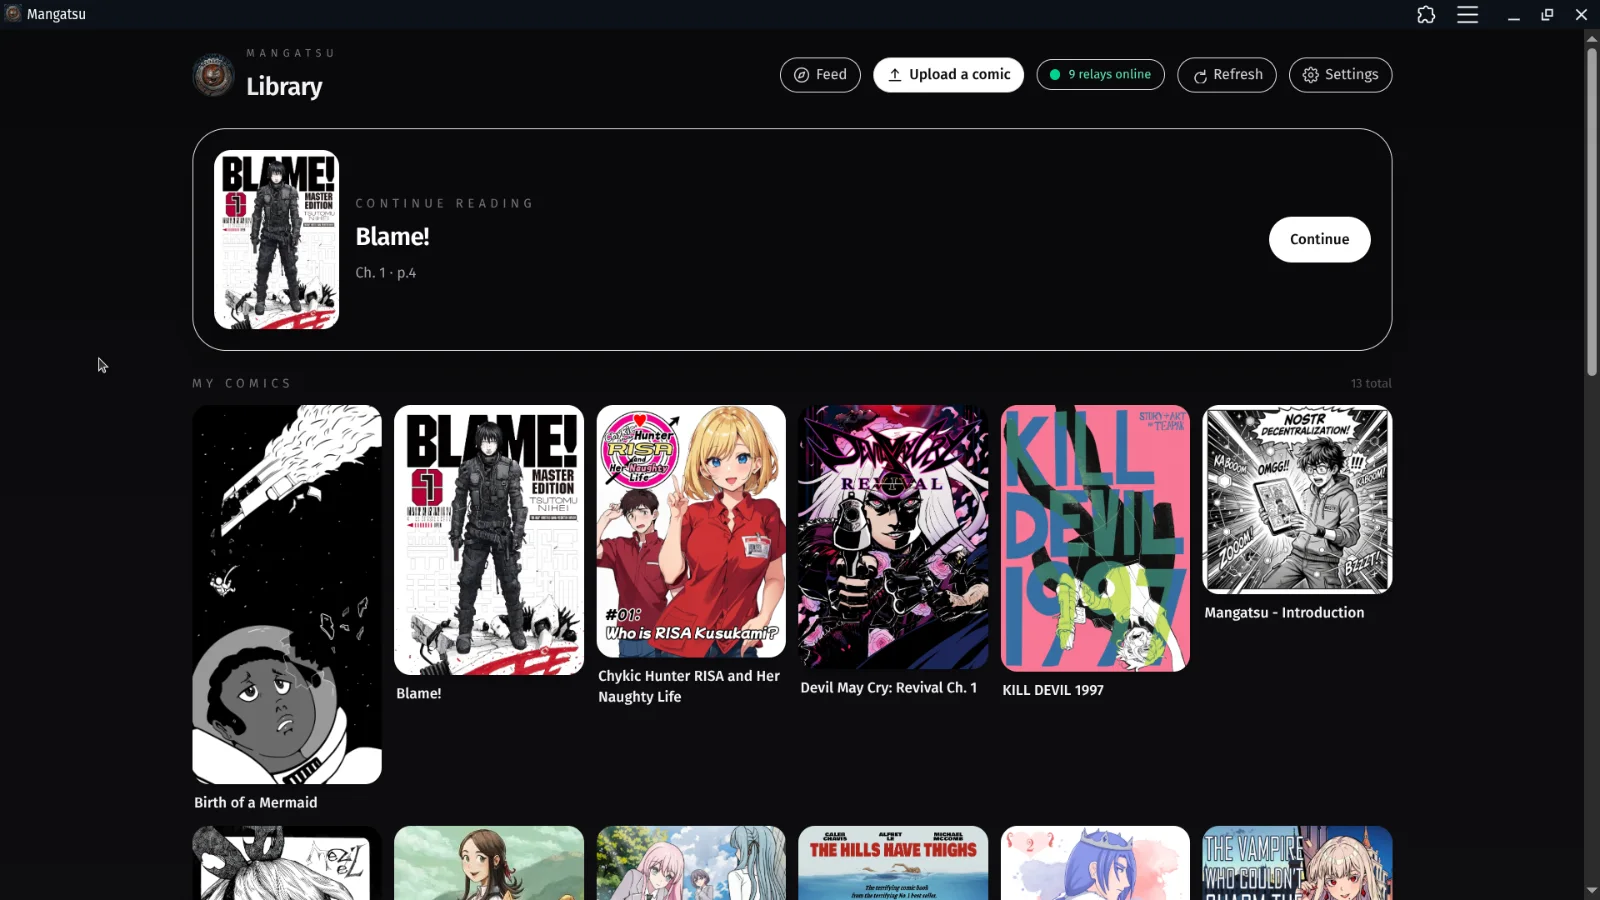Click the scrollbar down arrow
The height and width of the screenshot is (900, 1600).
click(x=1591, y=890)
